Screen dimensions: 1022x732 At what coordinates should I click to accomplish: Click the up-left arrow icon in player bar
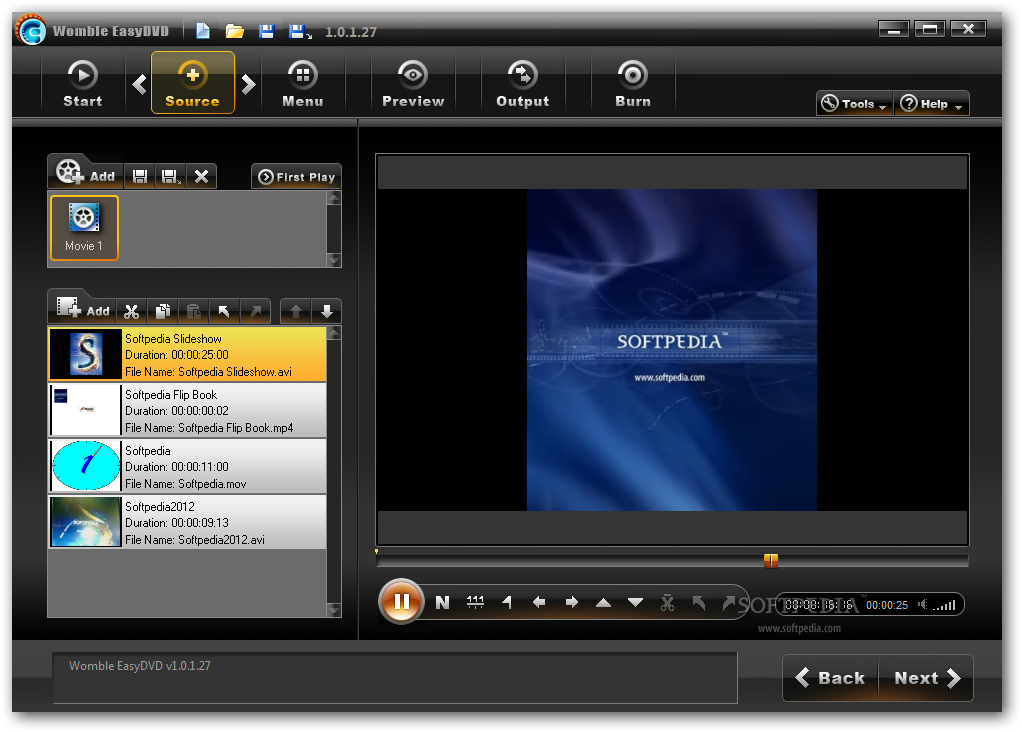pos(699,603)
